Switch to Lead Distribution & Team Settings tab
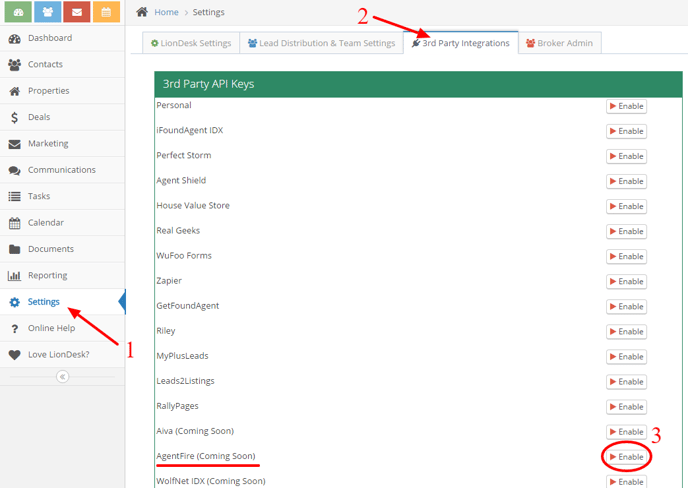This screenshot has width=688, height=488. click(321, 43)
